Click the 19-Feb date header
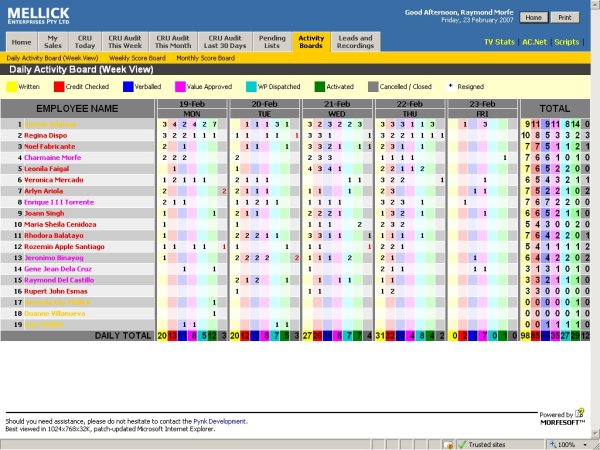Viewport: 600px width, 450px height. [192, 104]
